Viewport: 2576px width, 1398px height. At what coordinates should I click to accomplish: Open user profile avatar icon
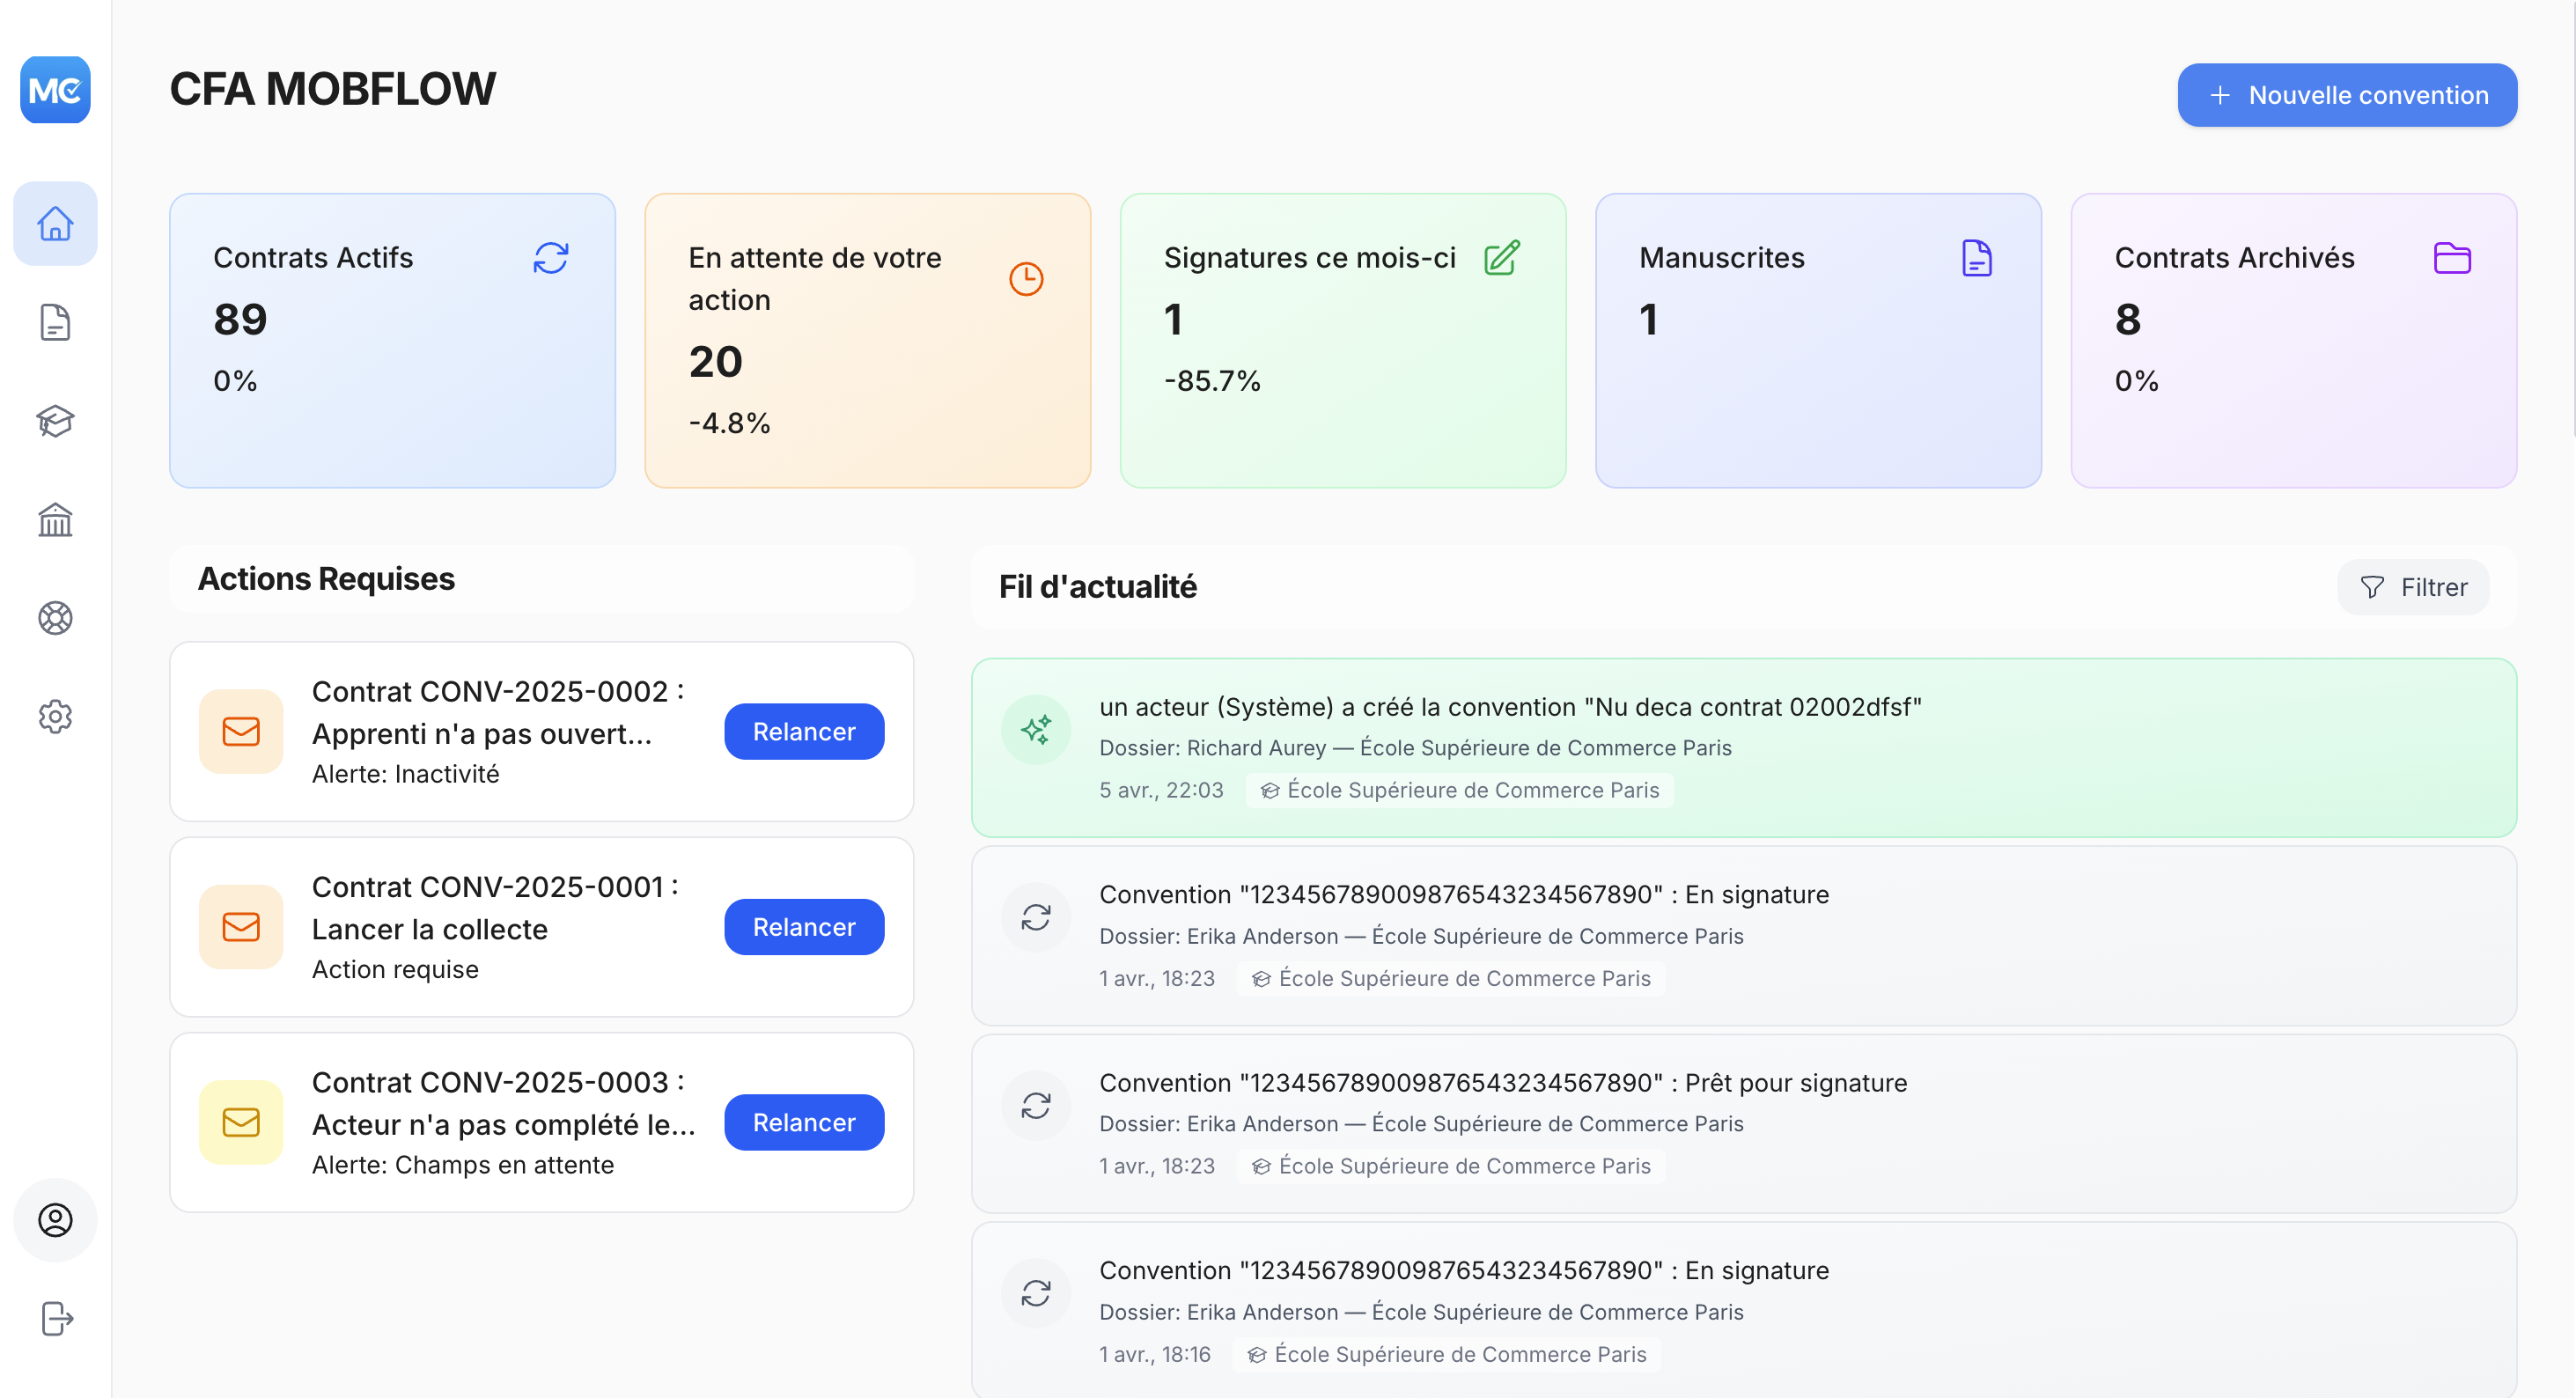[55, 1219]
